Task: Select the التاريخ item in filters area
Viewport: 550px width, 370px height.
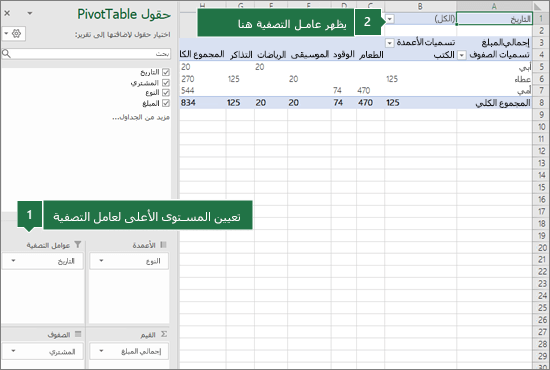Action: click(x=43, y=261)
